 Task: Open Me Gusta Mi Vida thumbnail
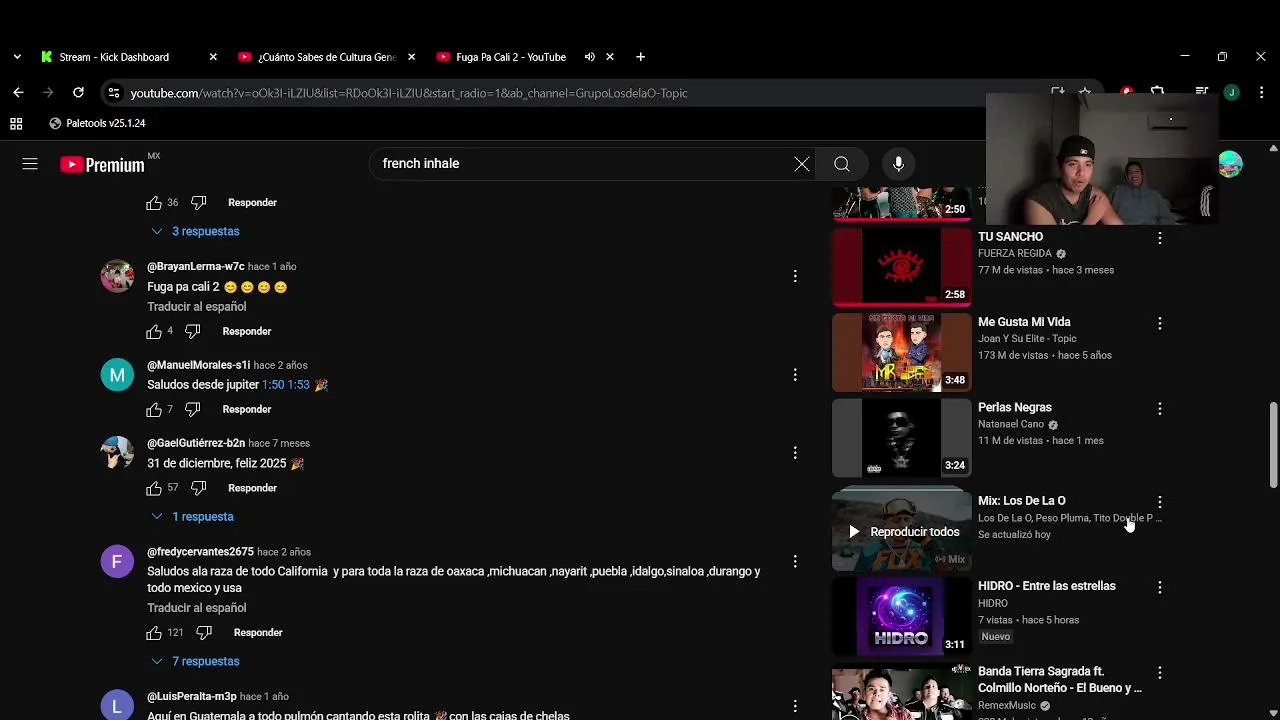coord(902,352)
